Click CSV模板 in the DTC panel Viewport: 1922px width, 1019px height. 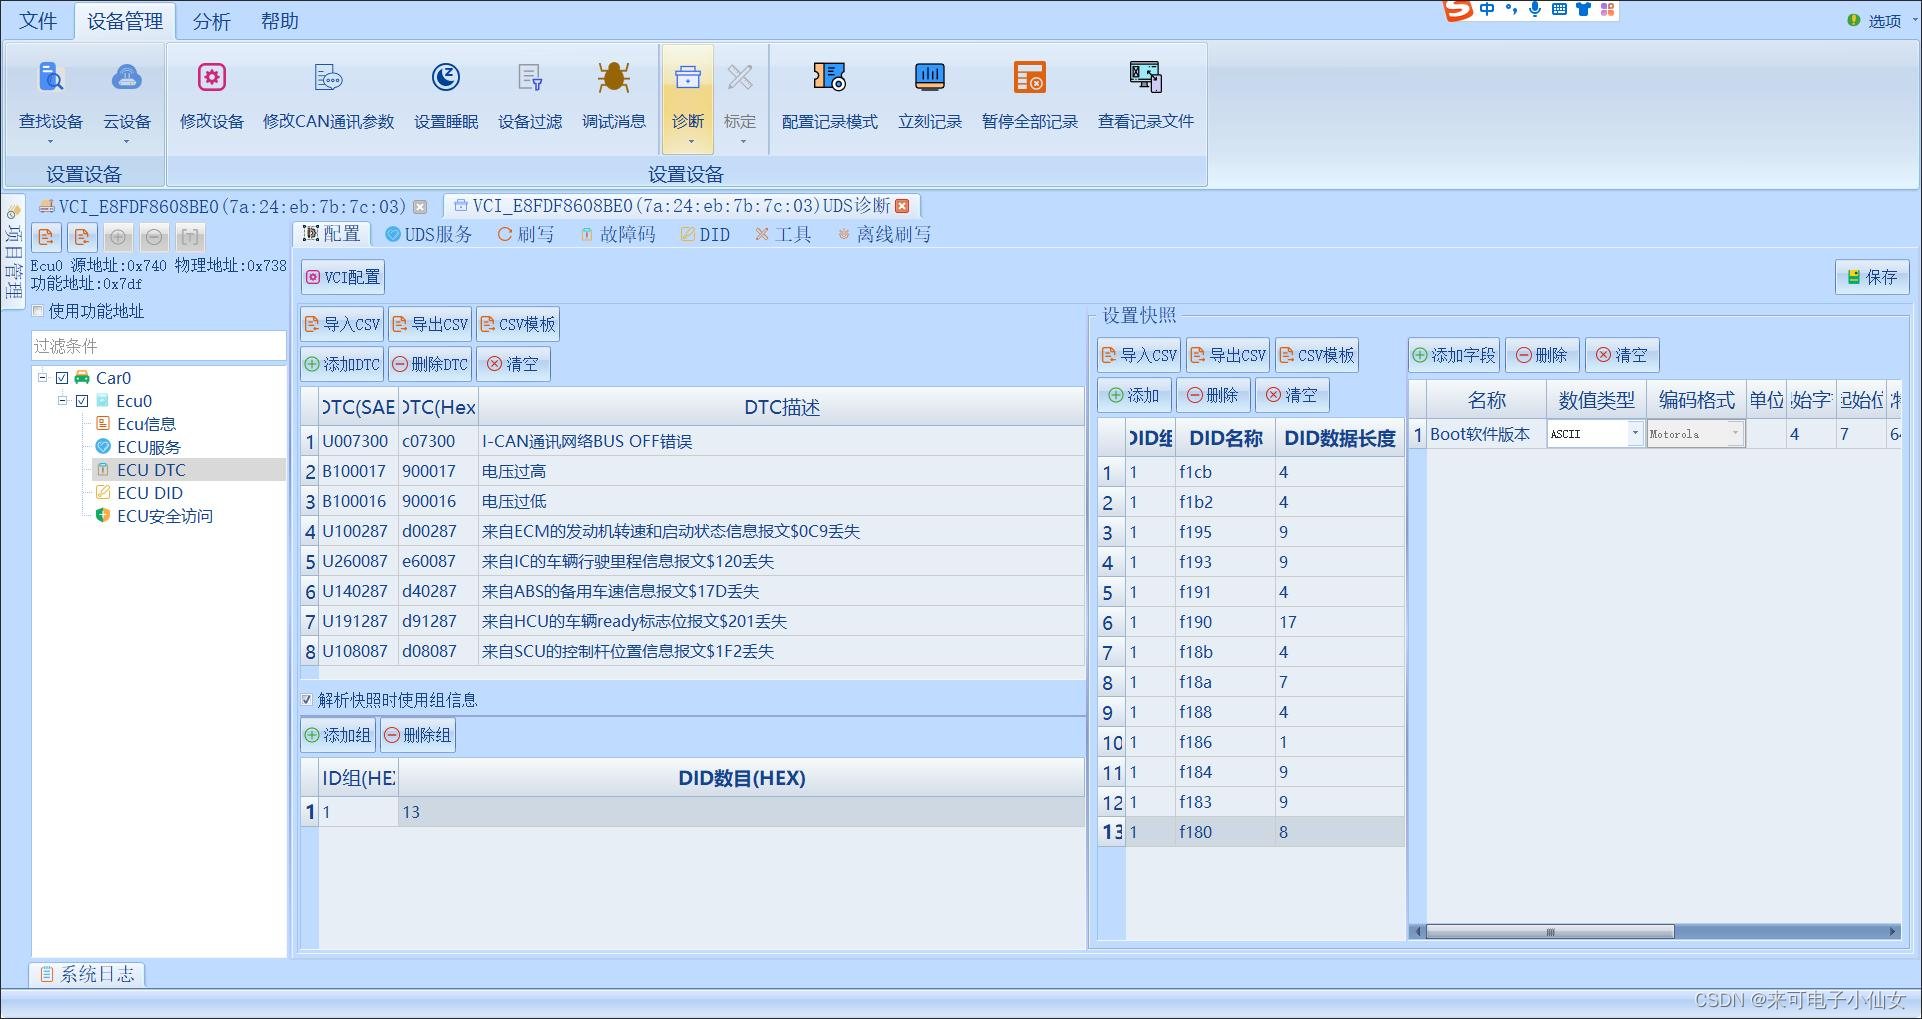pyautogui.click(x=518, y=324)
